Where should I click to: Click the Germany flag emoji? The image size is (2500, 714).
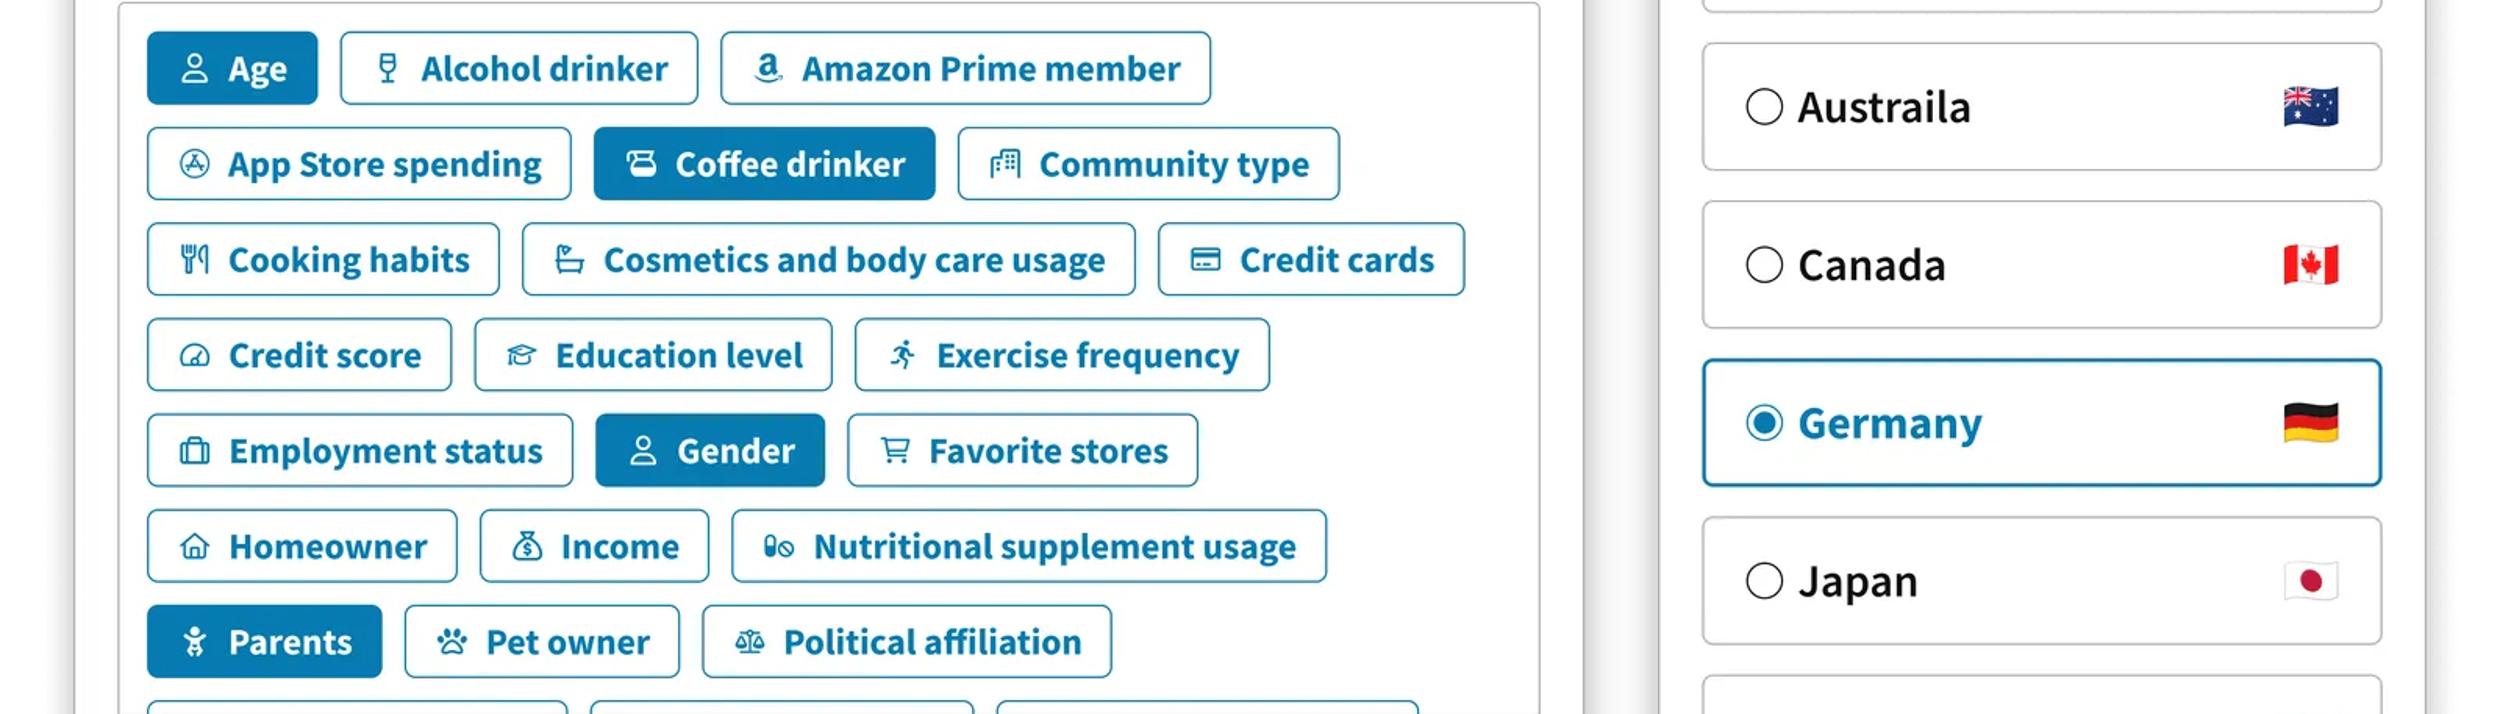(2310, 423)
